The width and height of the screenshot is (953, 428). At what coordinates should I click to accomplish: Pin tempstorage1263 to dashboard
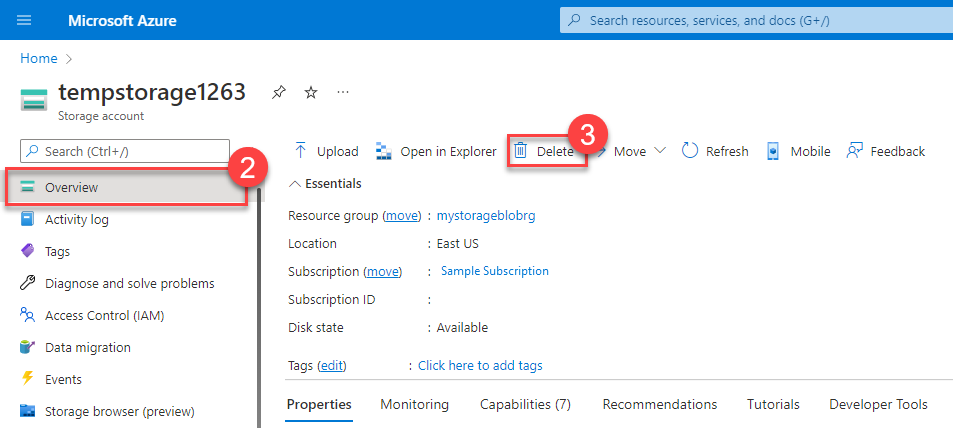tap(279, 92)
